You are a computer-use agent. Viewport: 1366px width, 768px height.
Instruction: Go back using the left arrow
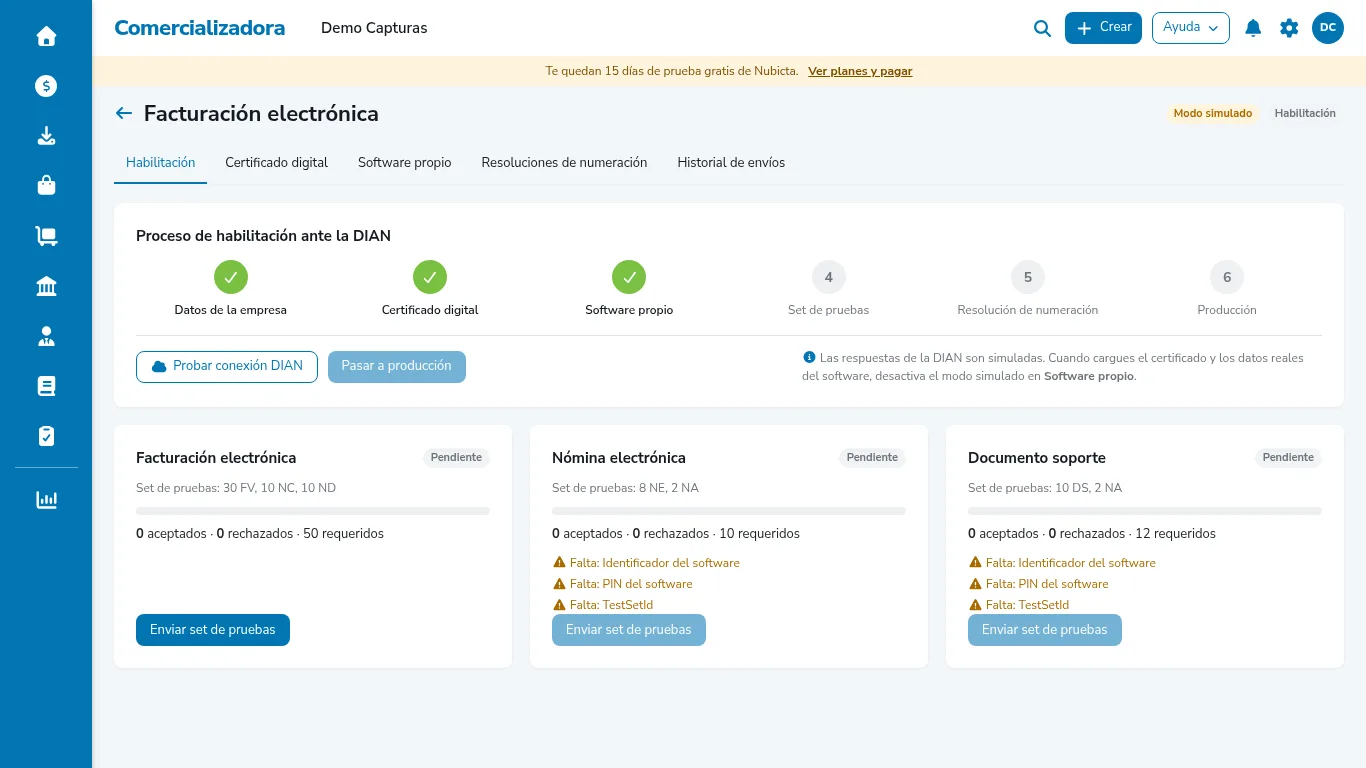124,113
